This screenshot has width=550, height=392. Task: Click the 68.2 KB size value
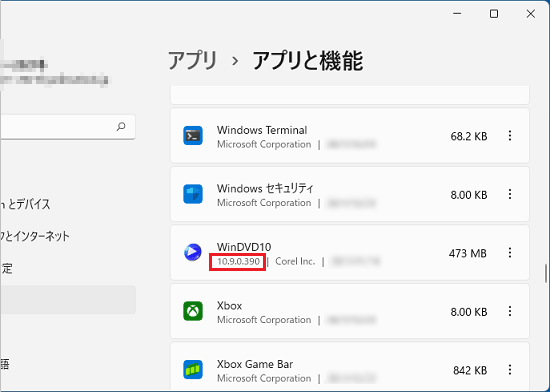coord(469,136)
